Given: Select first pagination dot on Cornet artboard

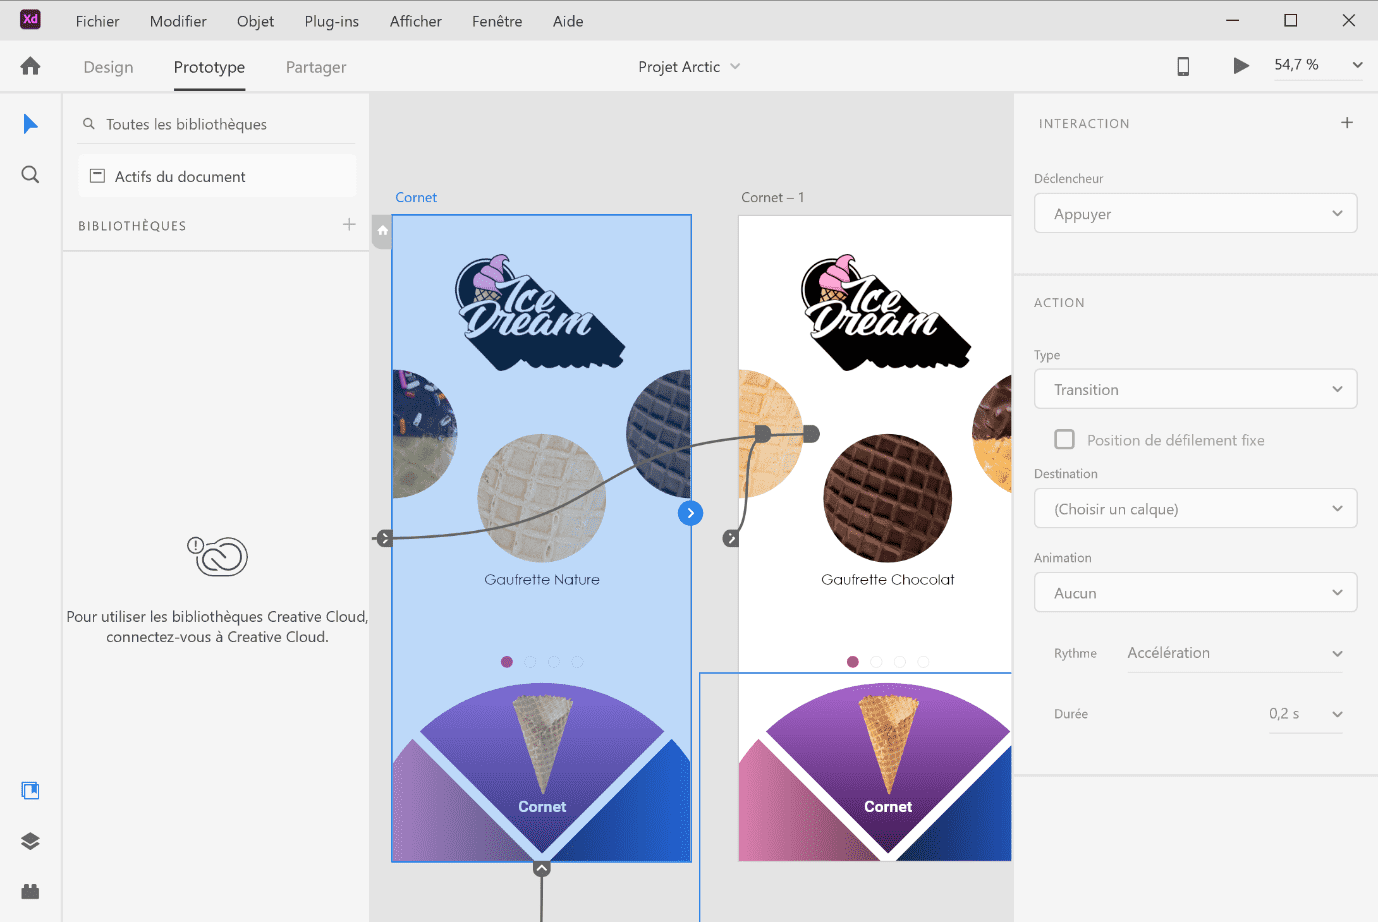Looking at the screenshot, I should click(507, 662).
